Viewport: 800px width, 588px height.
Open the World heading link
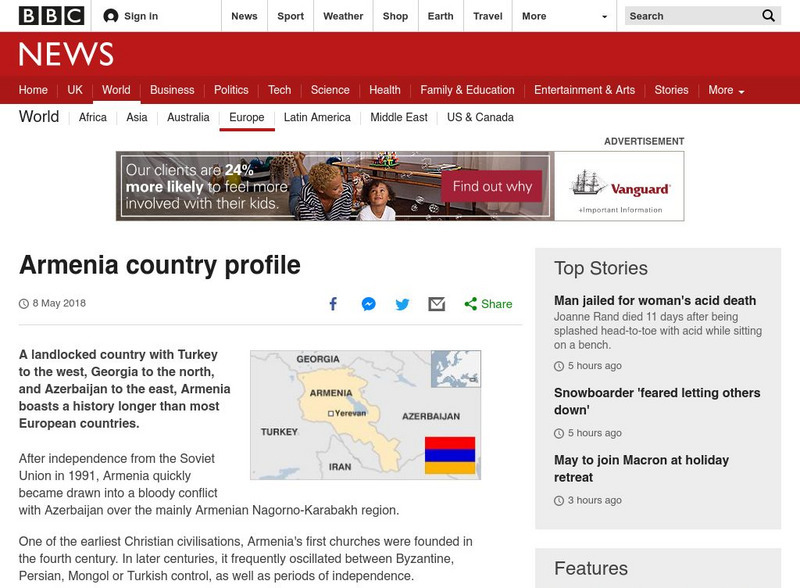click(x=39, y=116)
